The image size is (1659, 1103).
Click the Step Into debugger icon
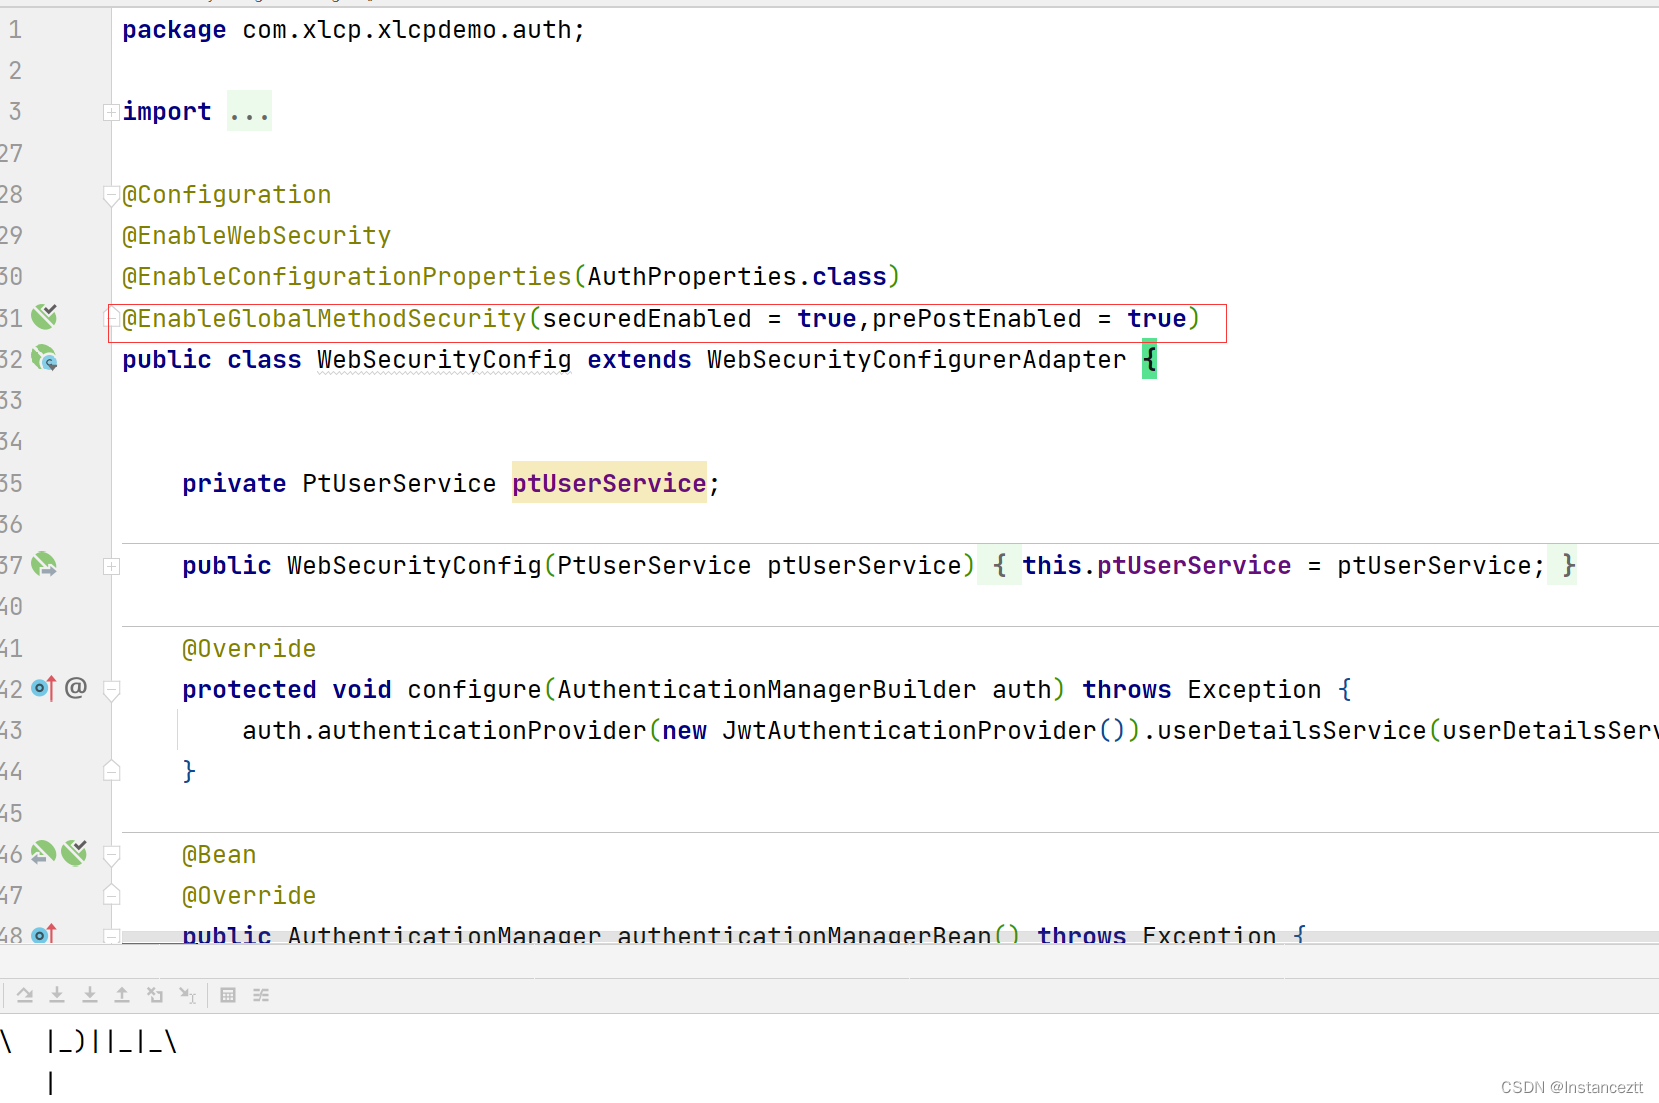tap(57, 995)
